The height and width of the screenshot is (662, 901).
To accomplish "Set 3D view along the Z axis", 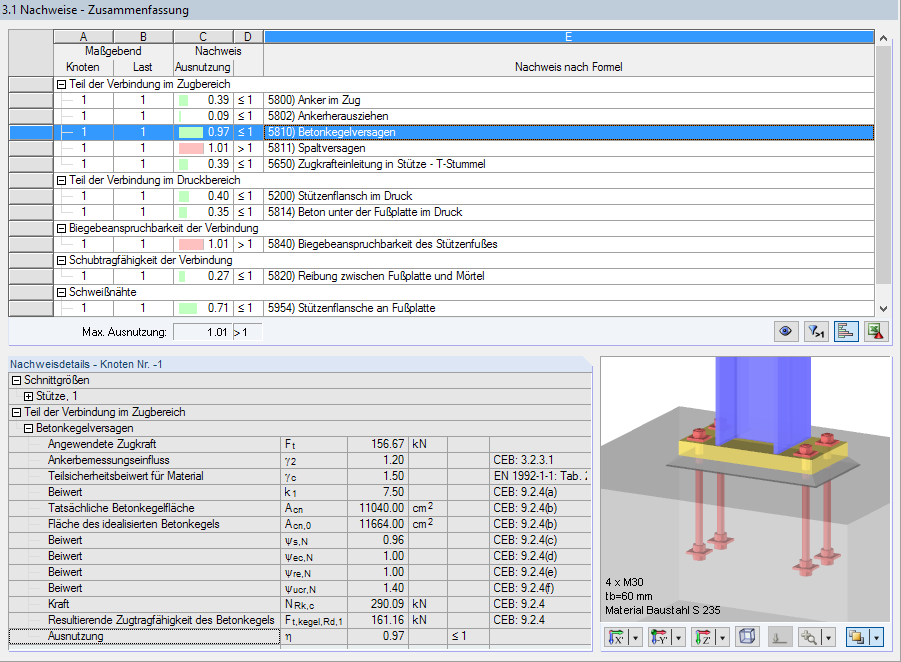I will pos(703,637).
